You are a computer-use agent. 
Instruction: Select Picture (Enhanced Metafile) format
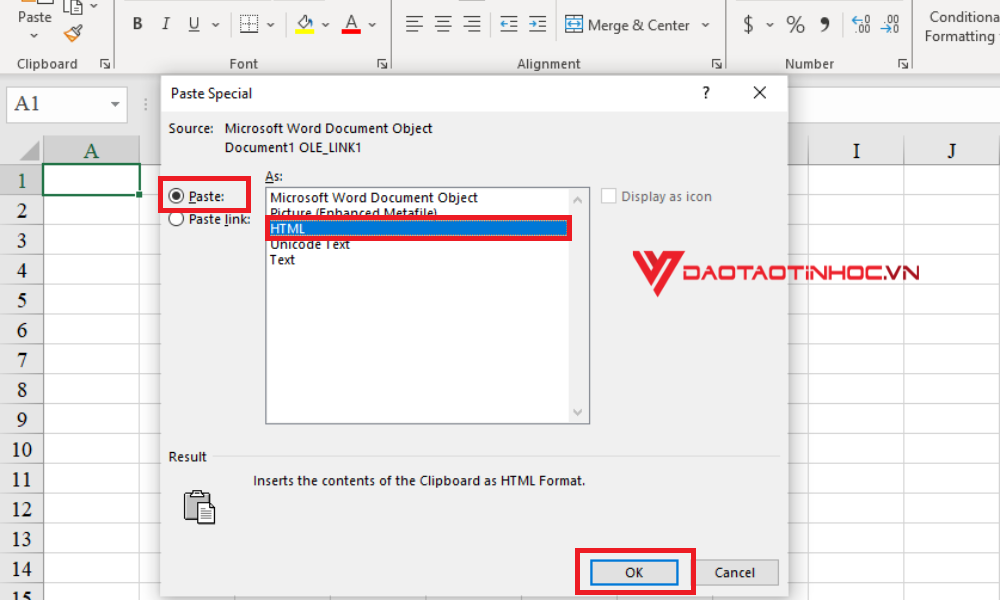[353, 213]
